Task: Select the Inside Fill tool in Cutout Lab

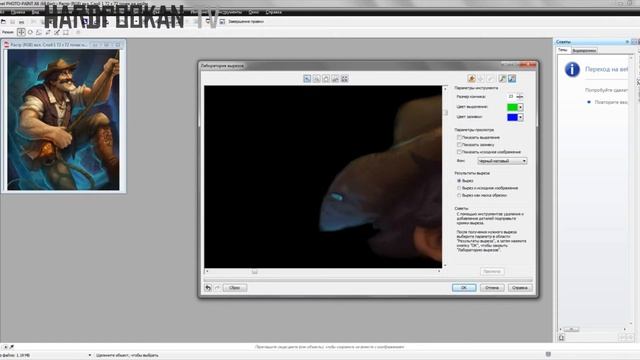Action: [x=481, y=78]
